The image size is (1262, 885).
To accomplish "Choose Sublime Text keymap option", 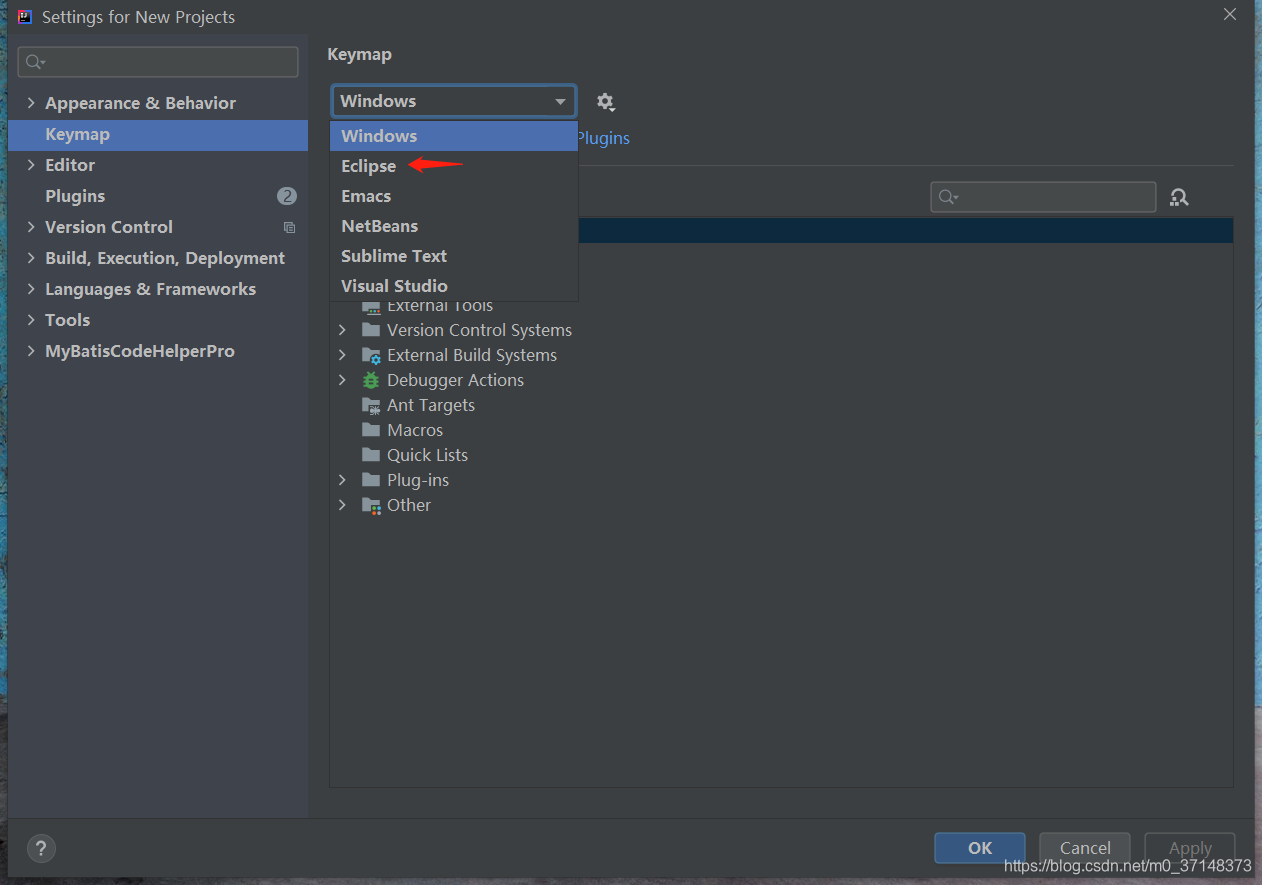I will [454, 256].
